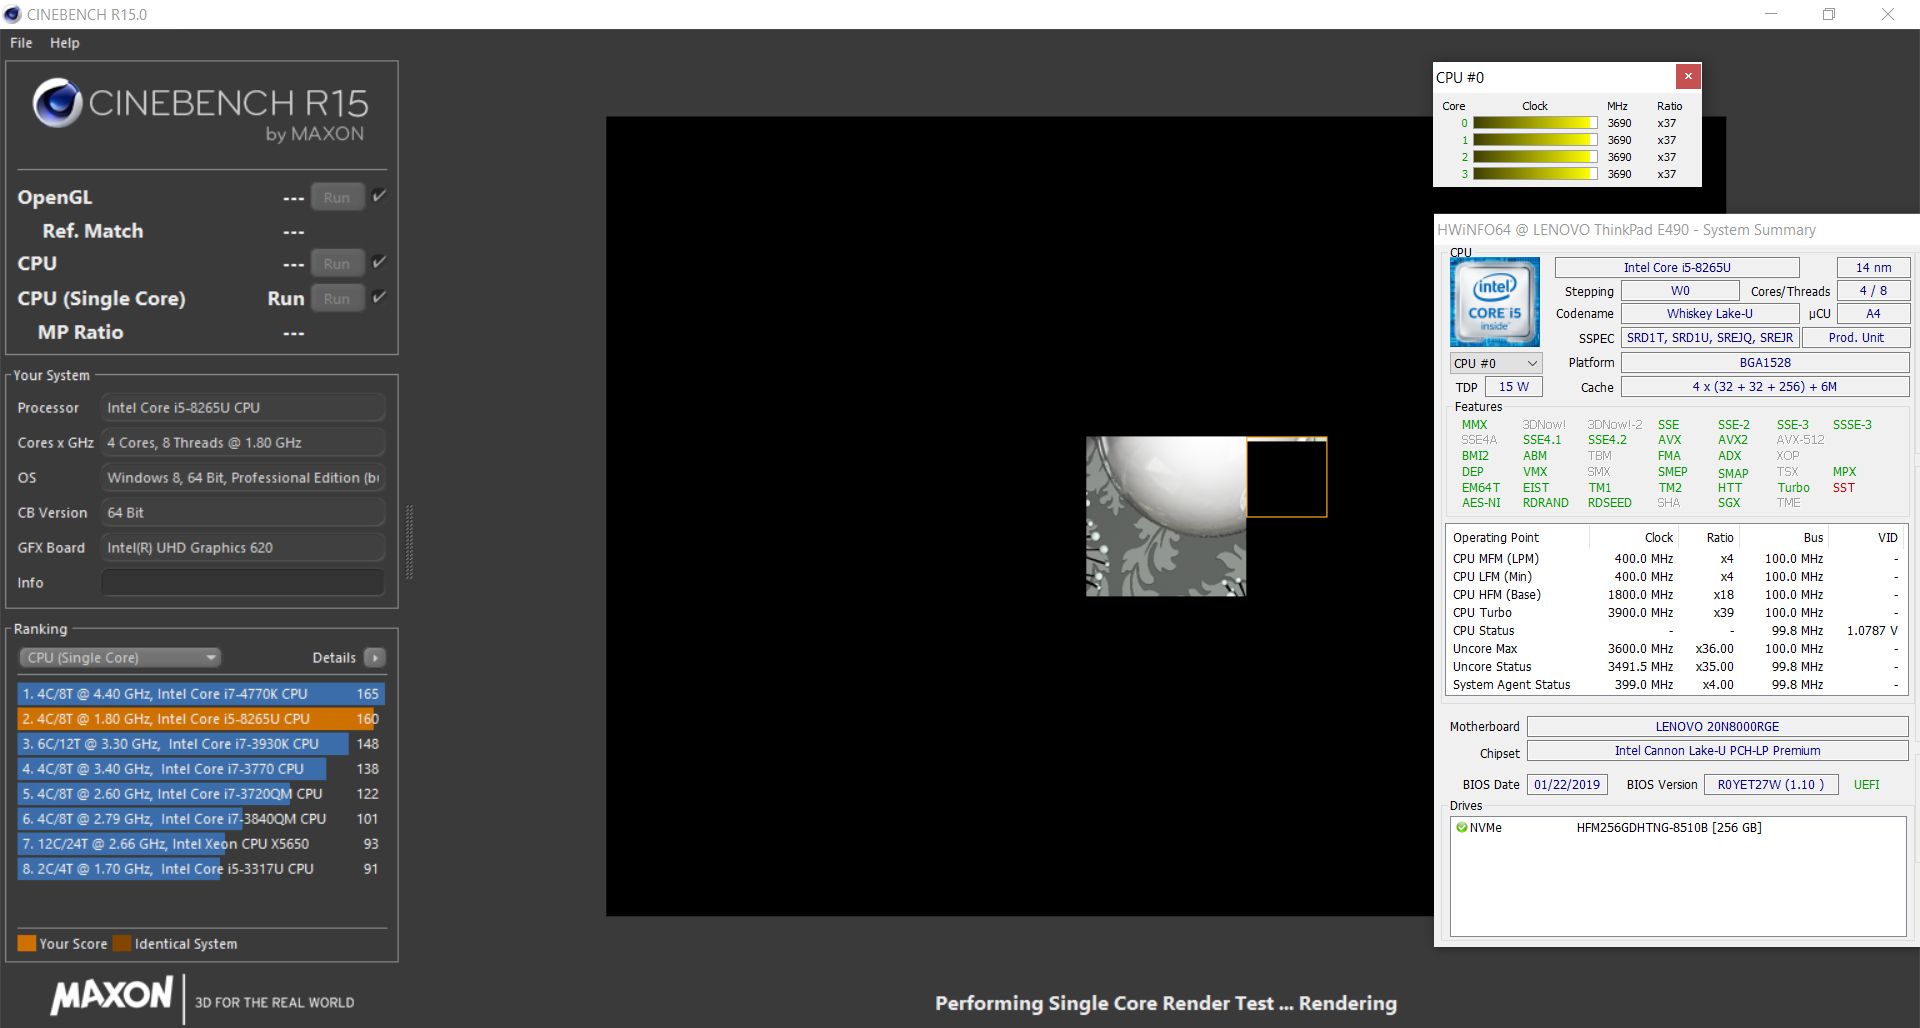
Task: Click the MAXON logo at bottom
Action: 112,995
